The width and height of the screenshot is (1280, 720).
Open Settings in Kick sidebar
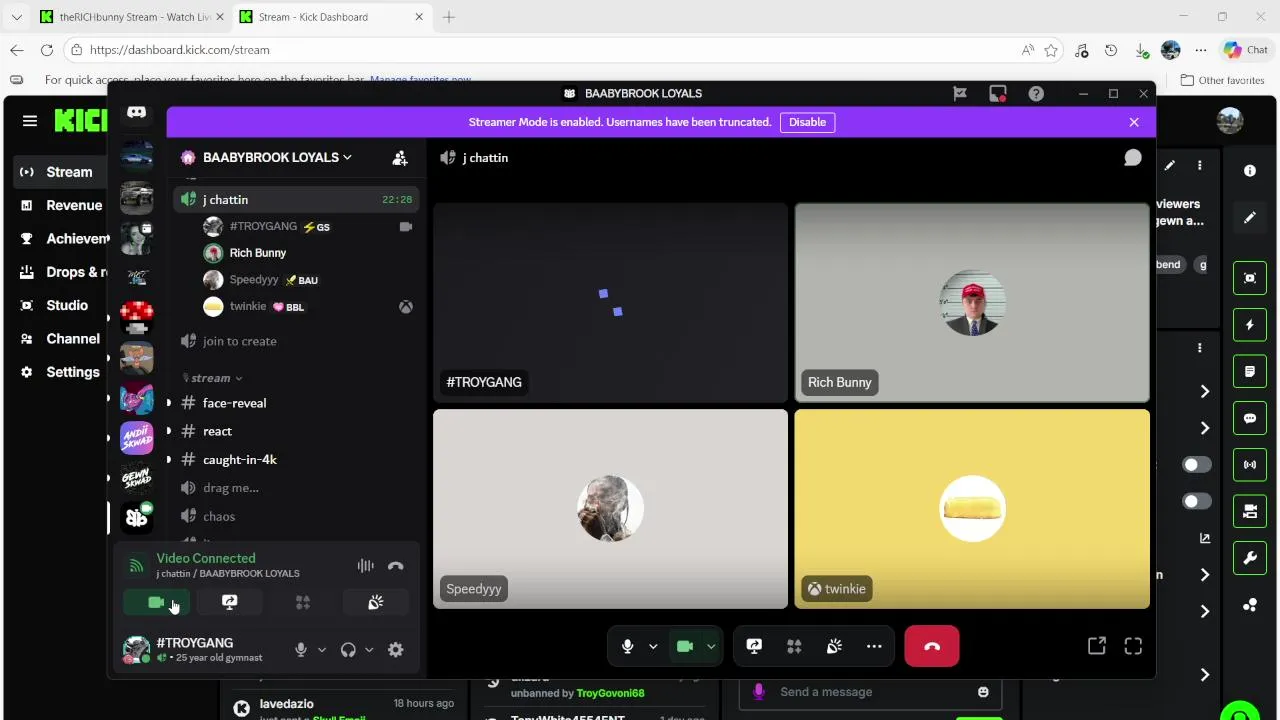click(60, 372)
